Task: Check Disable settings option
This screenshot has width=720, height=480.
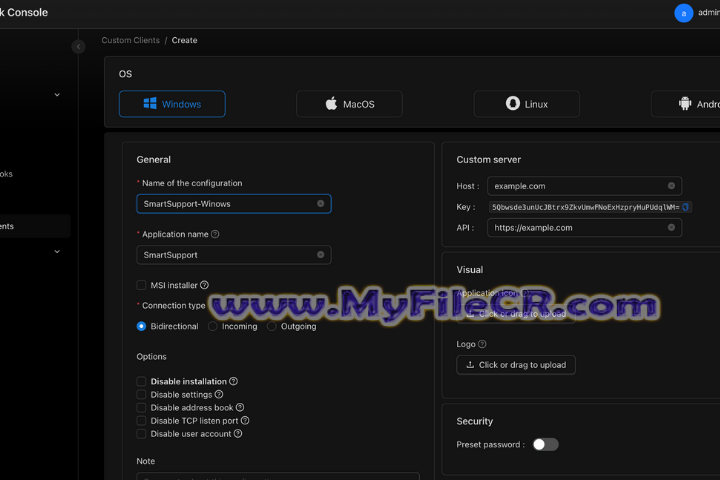Action: pyautogui.click(x=141, y=395)
